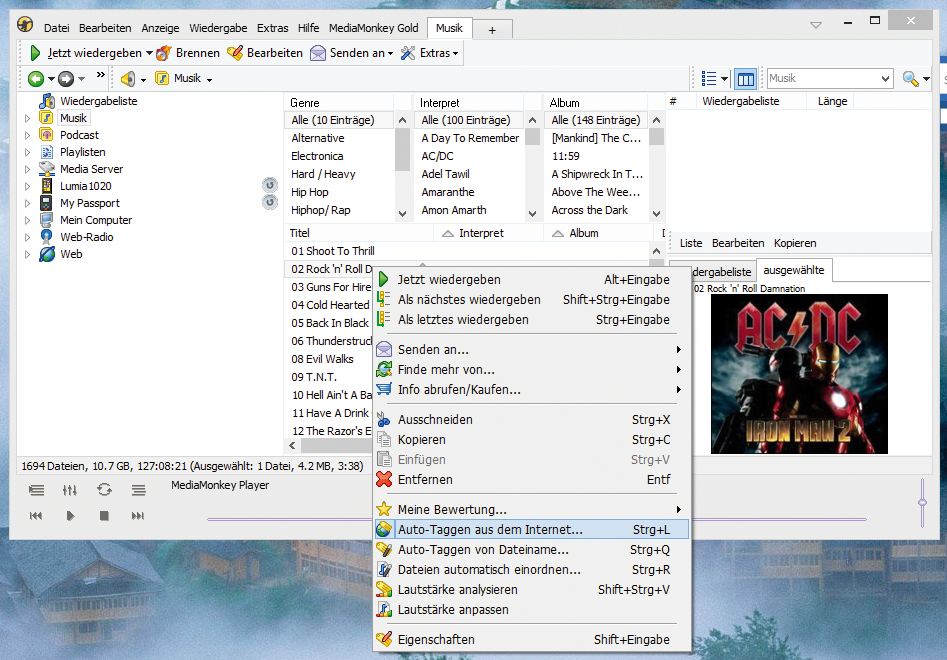
Task: Select Web-Radio in the tree
Action: coord(86,237)
